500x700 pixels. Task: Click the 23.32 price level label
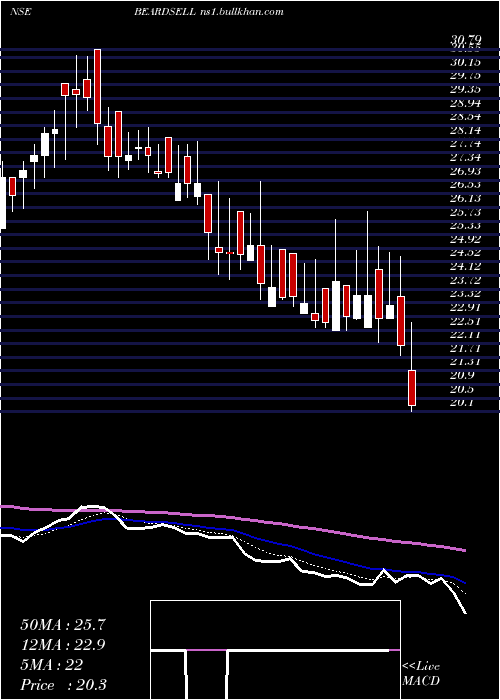[x=466, y=294]
